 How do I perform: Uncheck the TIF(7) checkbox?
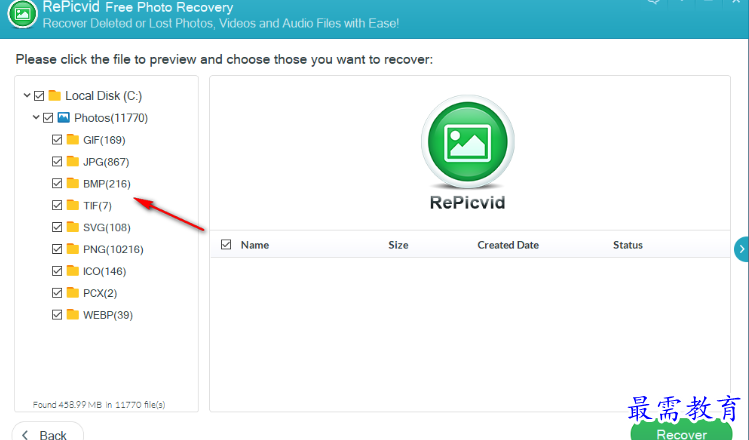pyautogui.click(x=57, y=205)
